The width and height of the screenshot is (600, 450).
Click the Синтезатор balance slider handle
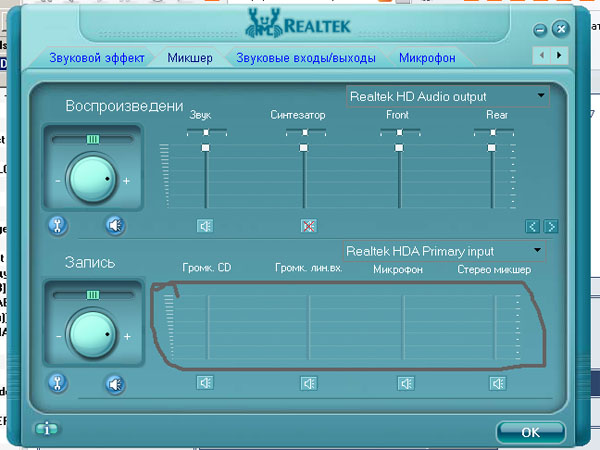tap(305, 132)
